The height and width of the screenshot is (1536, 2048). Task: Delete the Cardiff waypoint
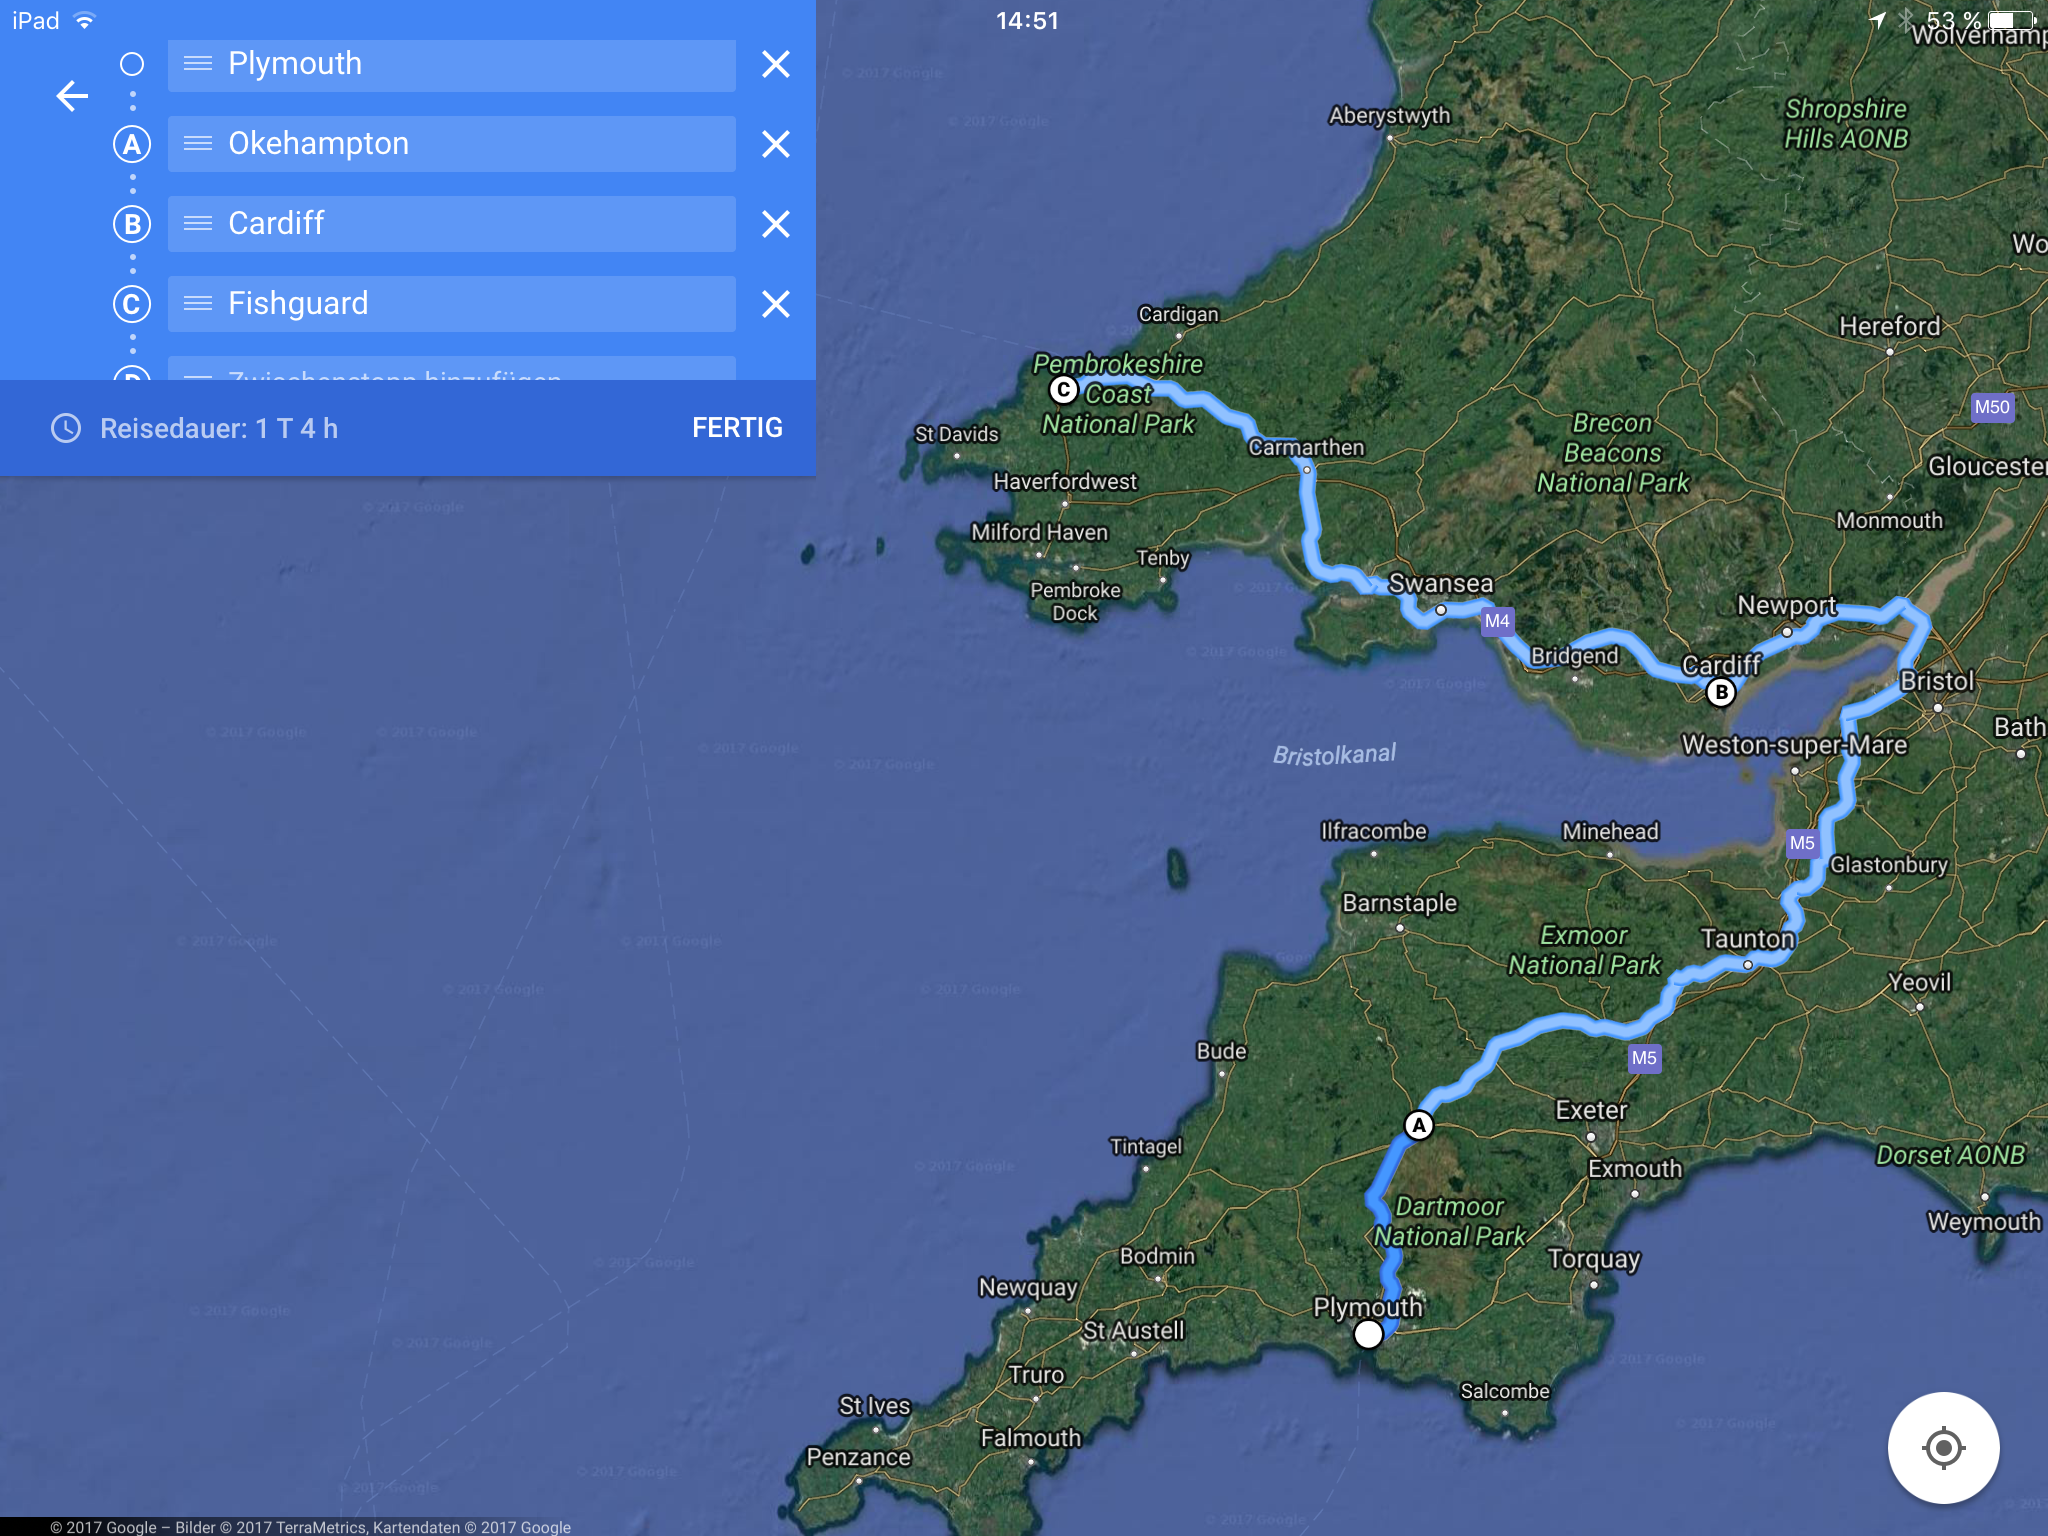[x=776, y=224]
